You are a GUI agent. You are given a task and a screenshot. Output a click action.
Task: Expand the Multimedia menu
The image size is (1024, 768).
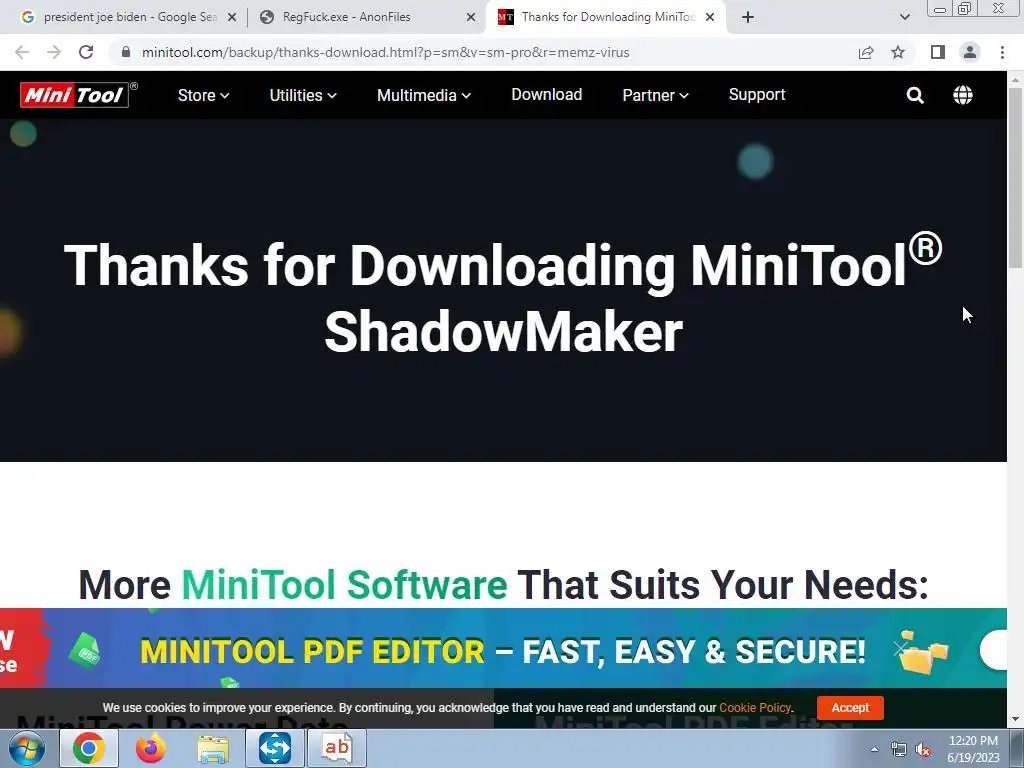424,95
